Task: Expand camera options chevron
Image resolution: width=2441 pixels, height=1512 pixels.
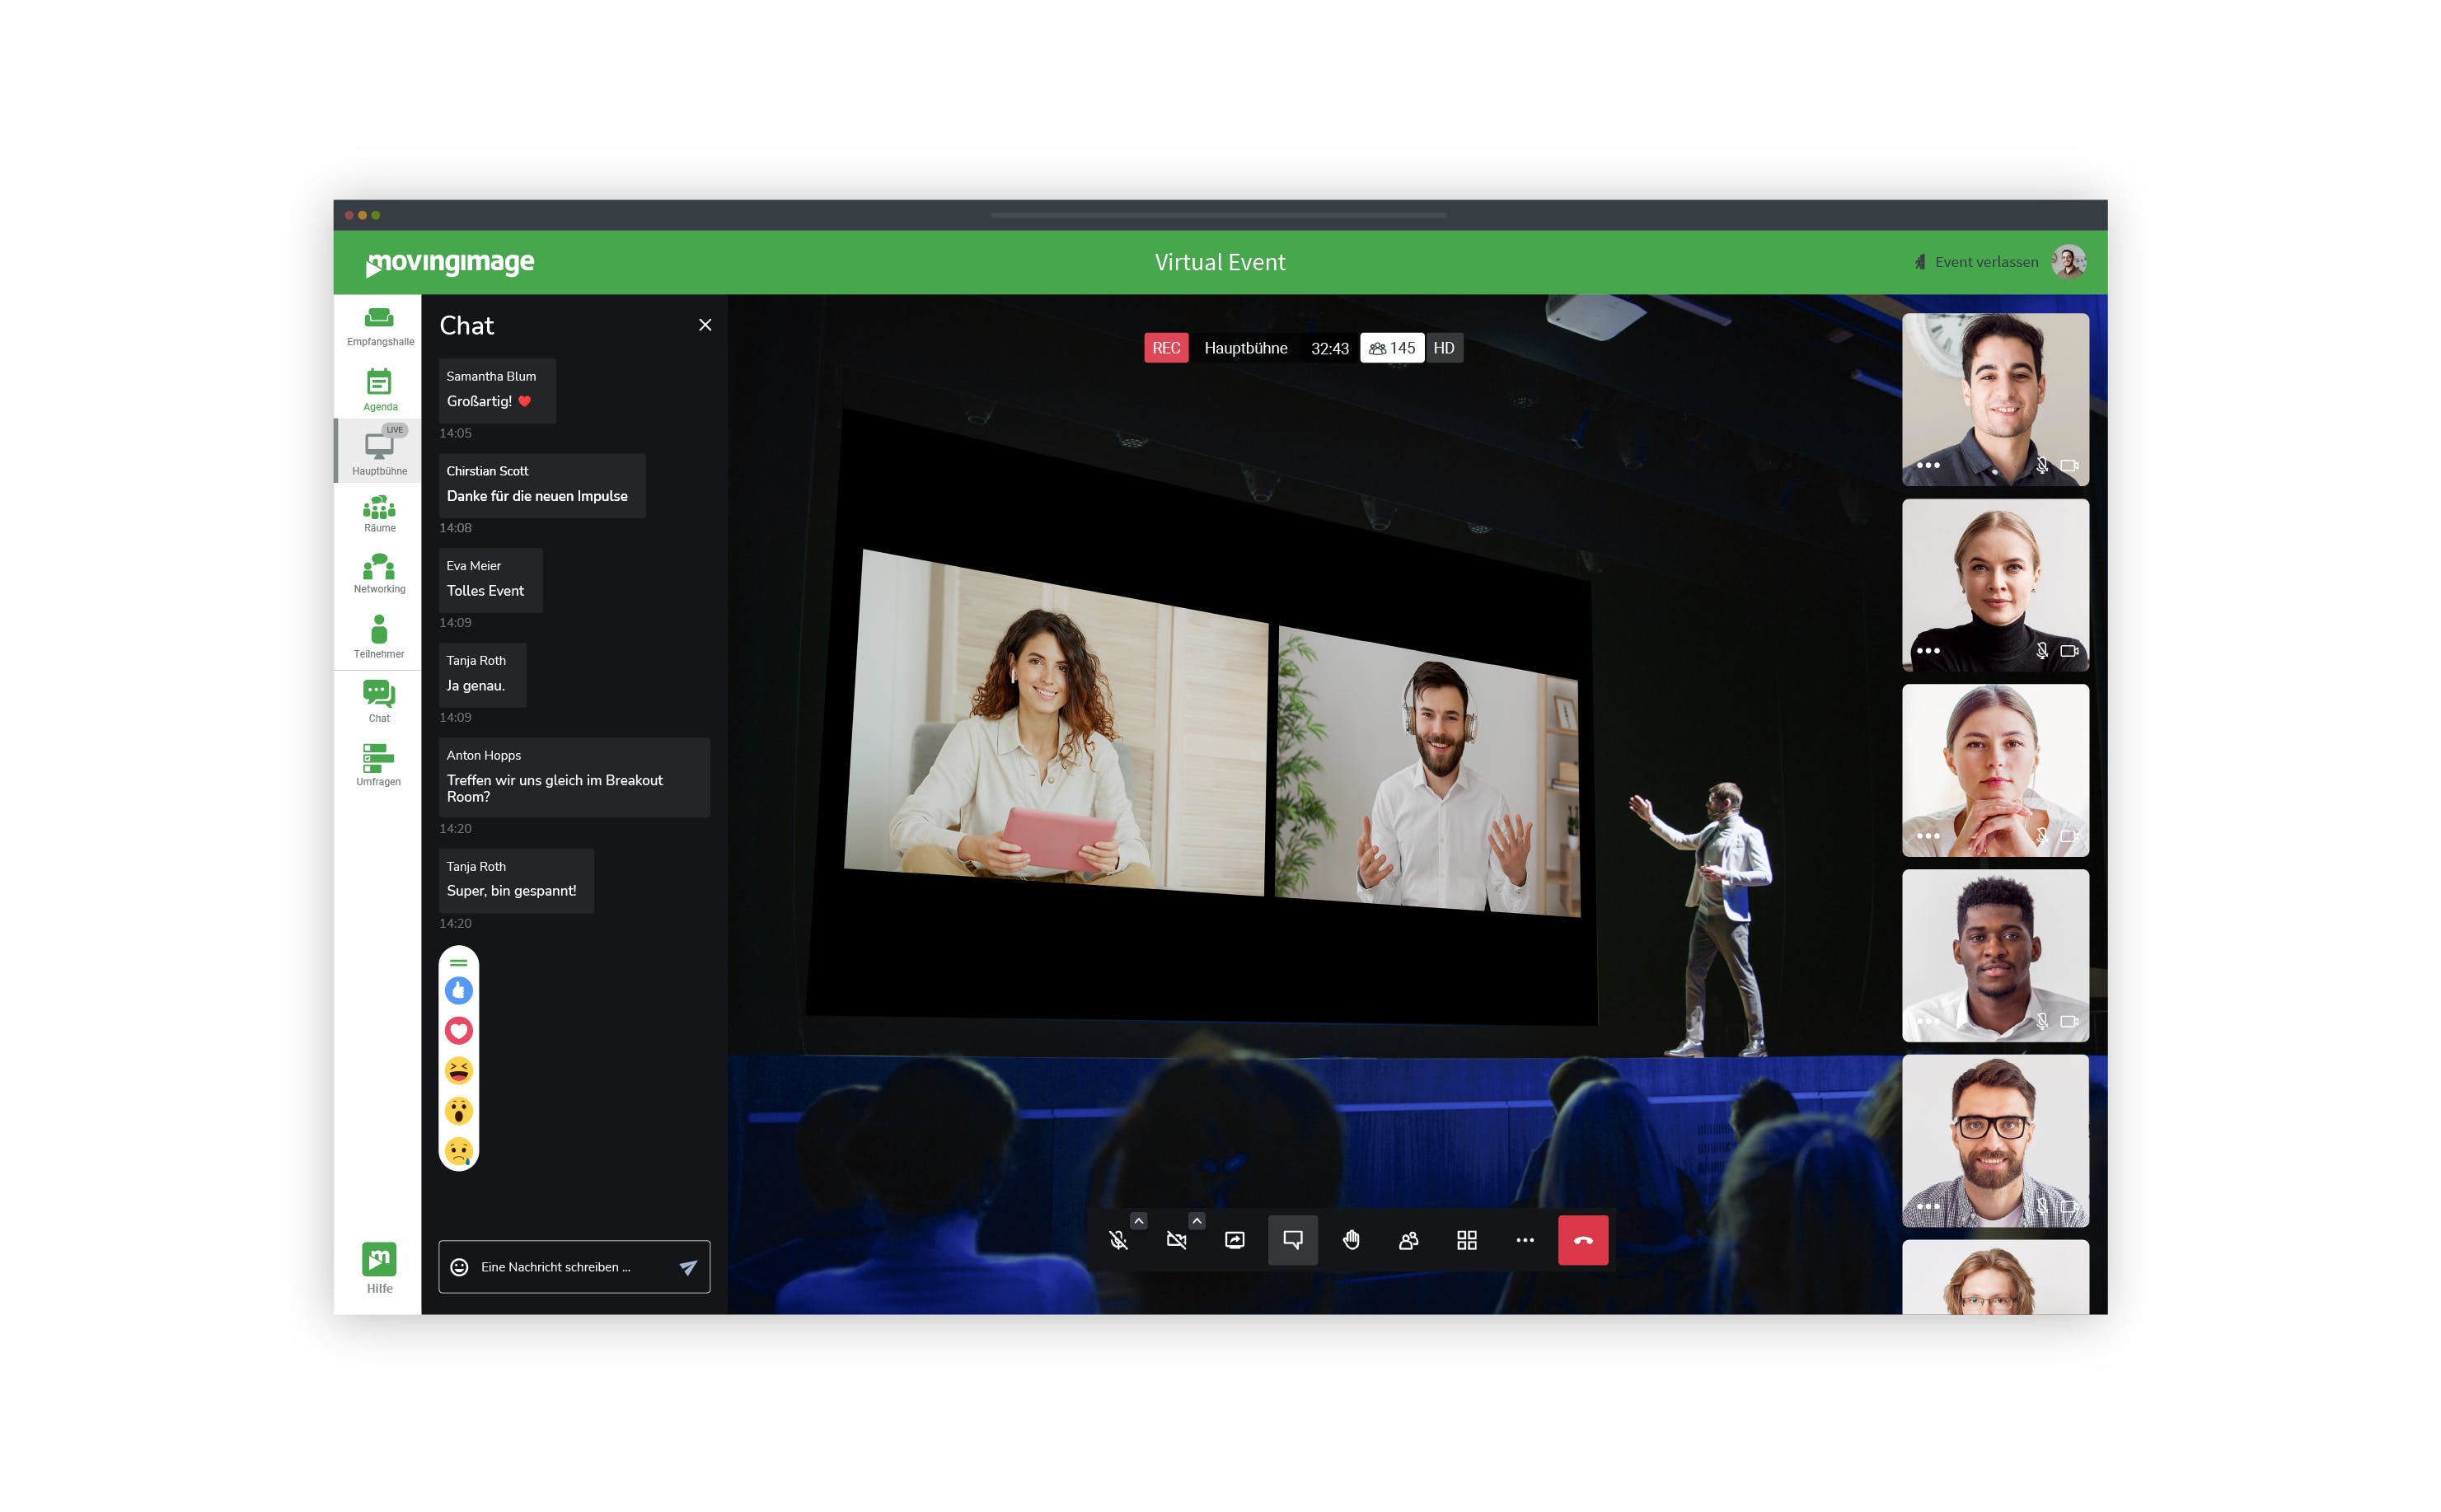Action: click(1197, 1220)
